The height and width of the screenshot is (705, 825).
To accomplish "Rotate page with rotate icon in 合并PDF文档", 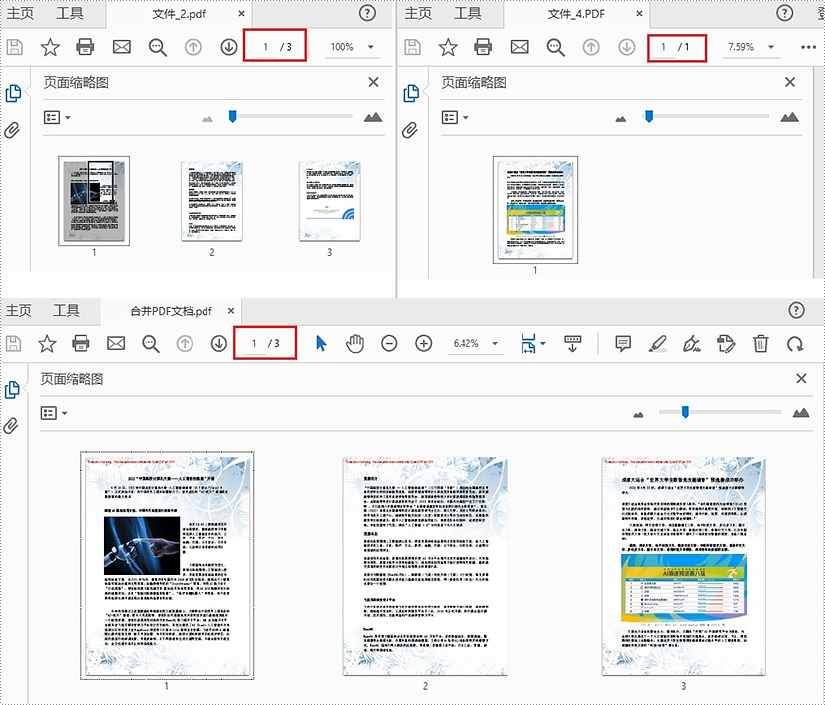I will pyautogui.click(x=795, y=344).
